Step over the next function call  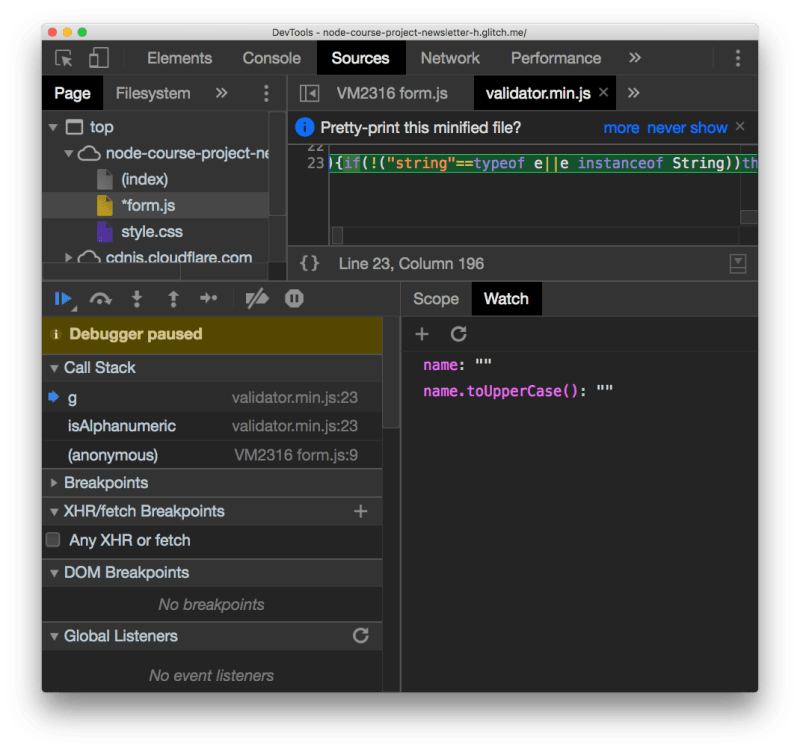click(100, 298)
